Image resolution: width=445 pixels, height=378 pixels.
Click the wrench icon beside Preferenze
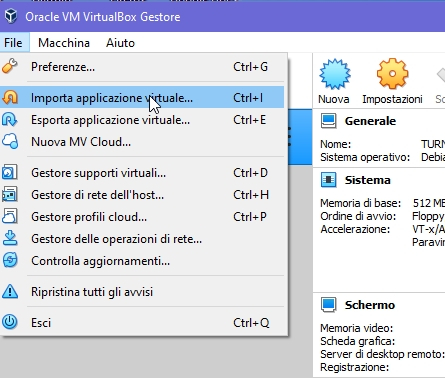point(10,66)
